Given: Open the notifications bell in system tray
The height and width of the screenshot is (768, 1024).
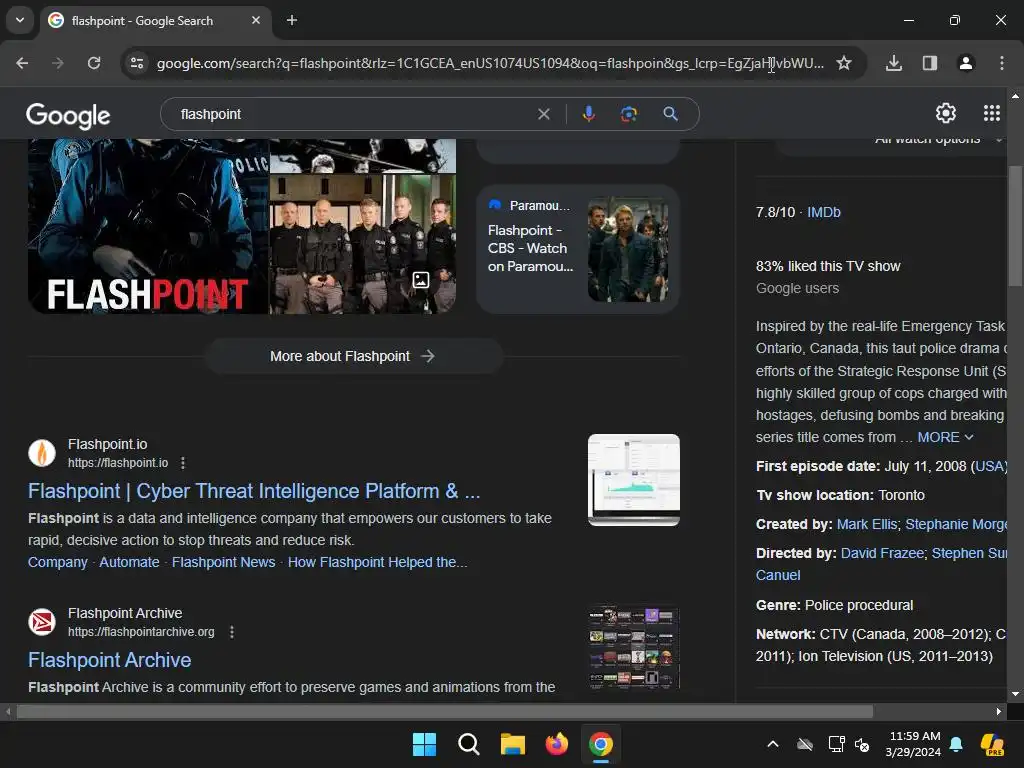Looking at the screenshot, I should click(956, 744).
